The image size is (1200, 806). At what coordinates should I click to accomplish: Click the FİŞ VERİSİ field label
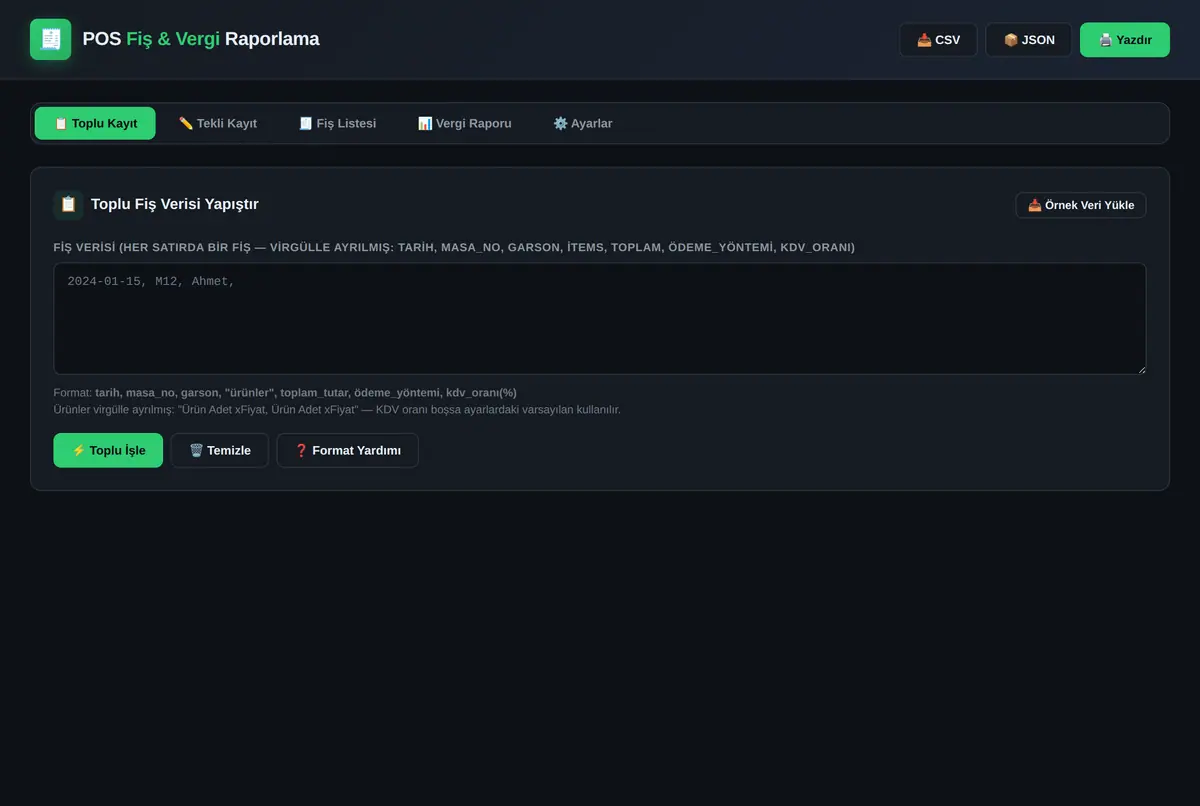pyautogui.click(x=454, y=247)
